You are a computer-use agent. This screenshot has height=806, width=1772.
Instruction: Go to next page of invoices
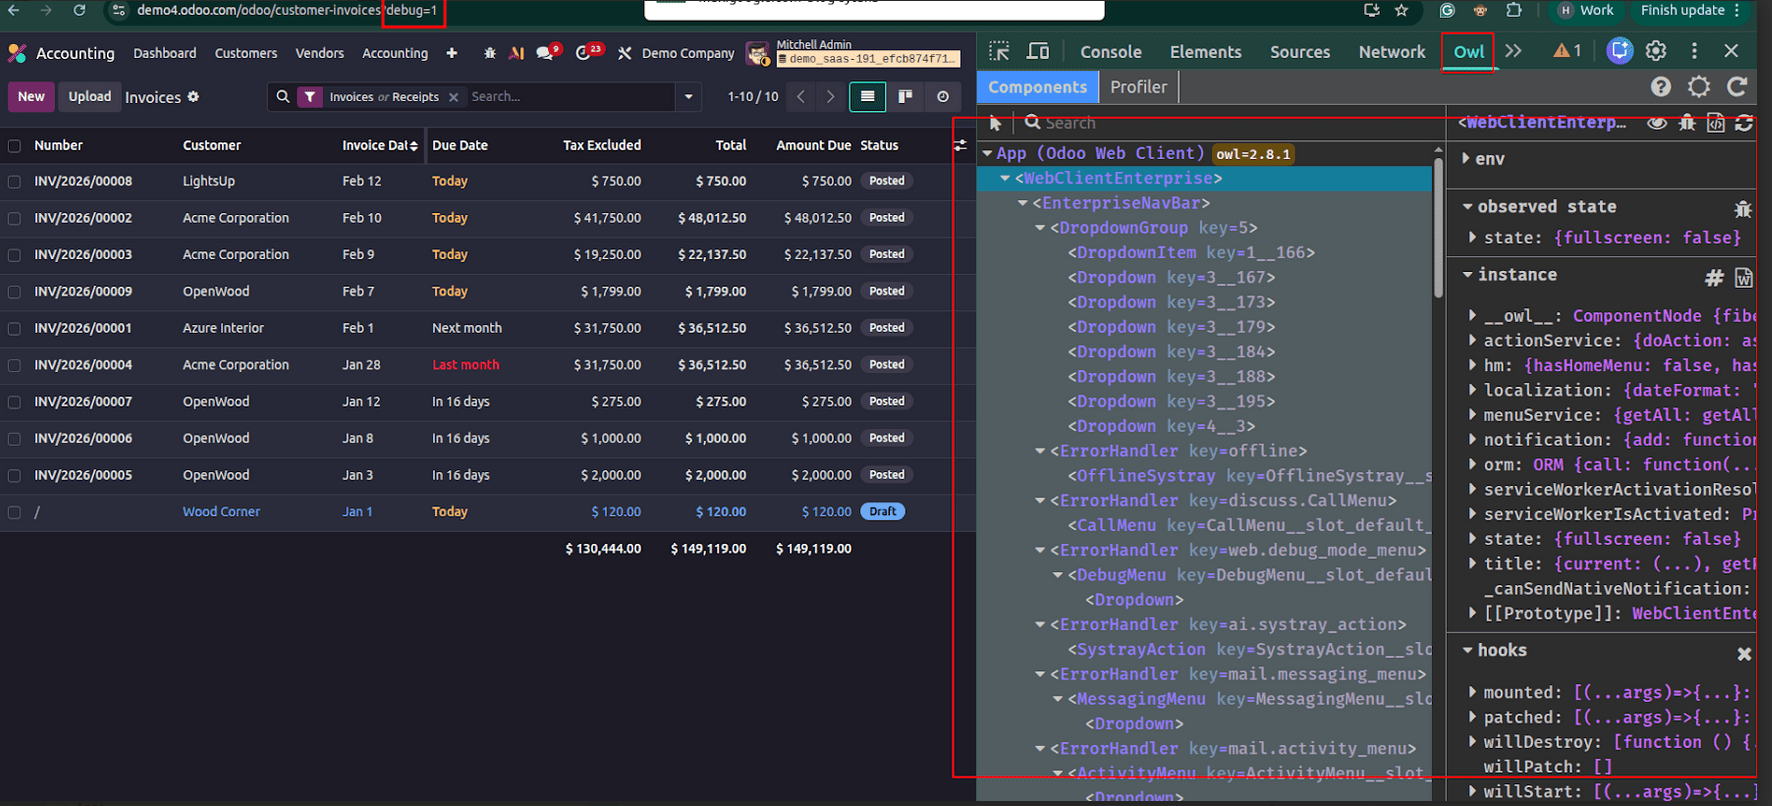coord(830,96)
